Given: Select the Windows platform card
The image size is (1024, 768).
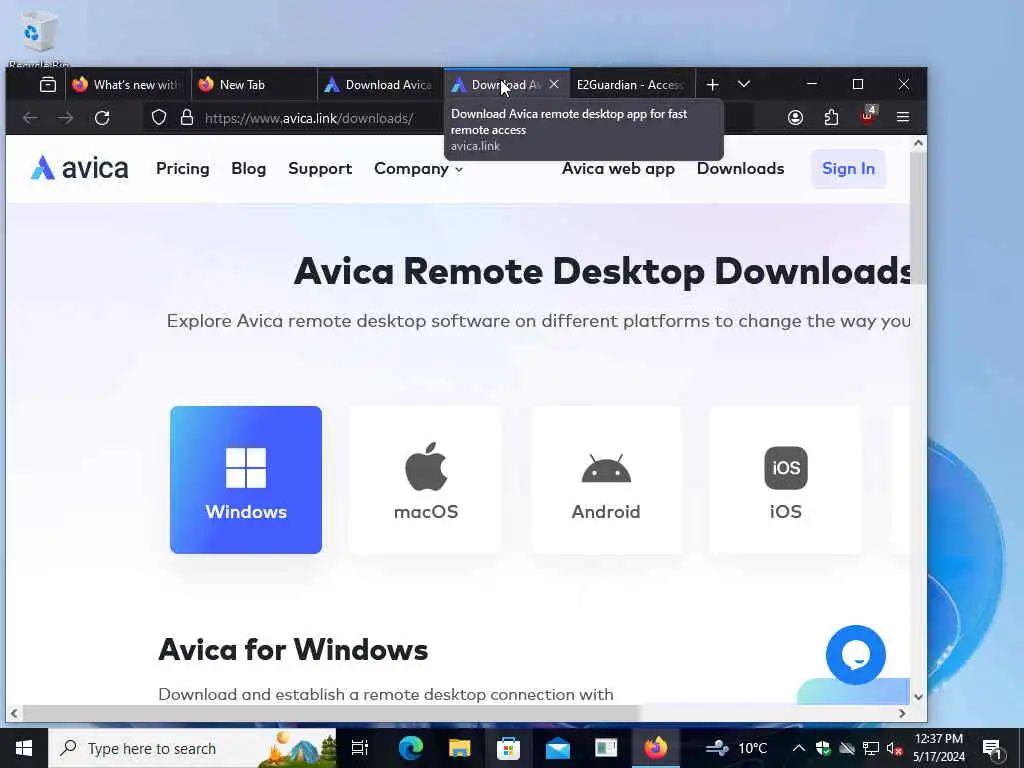Looking at the screenshot, I should coord(246,480).
